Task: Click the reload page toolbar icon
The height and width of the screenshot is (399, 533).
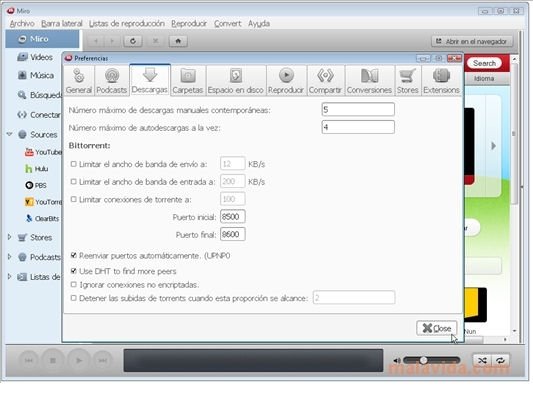Action: tap(133, 41)
